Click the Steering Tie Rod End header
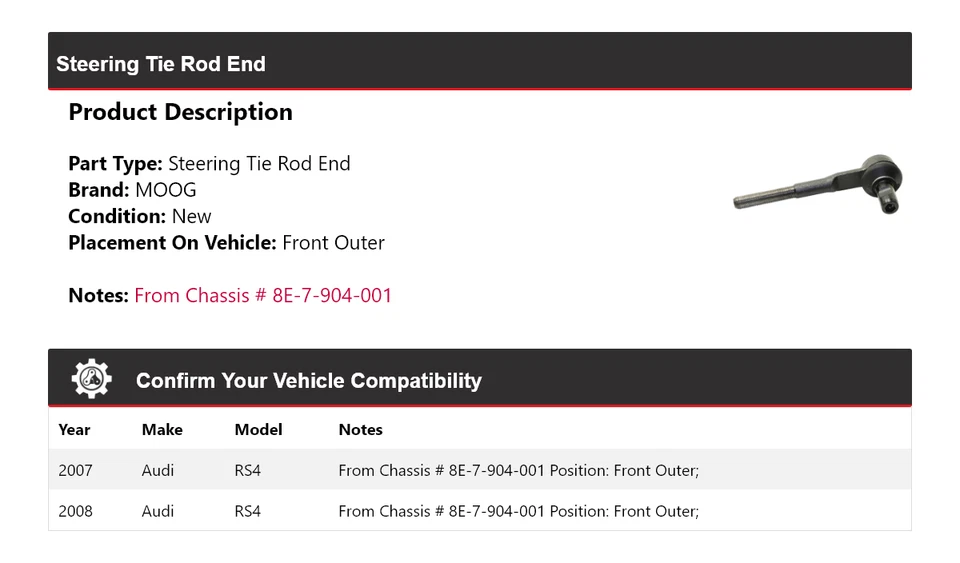The image size is (960, 563). pos(161,64)
